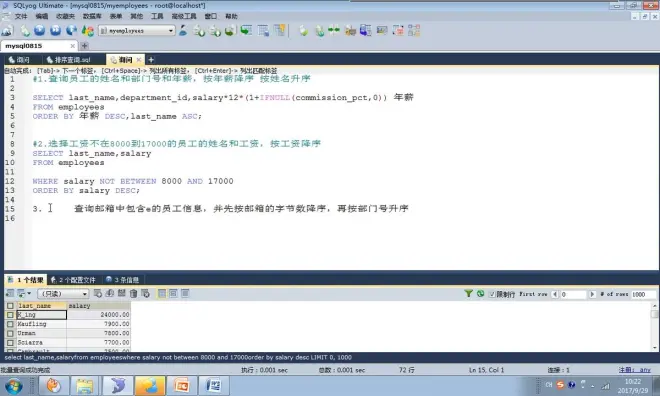
Task: Click the # of rows input field
Action: 643,294
